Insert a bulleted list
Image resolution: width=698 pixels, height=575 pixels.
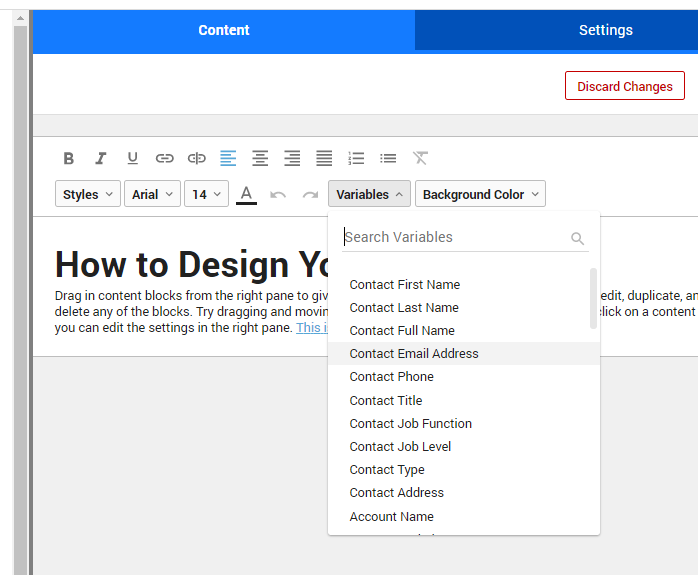click(388, 158)
